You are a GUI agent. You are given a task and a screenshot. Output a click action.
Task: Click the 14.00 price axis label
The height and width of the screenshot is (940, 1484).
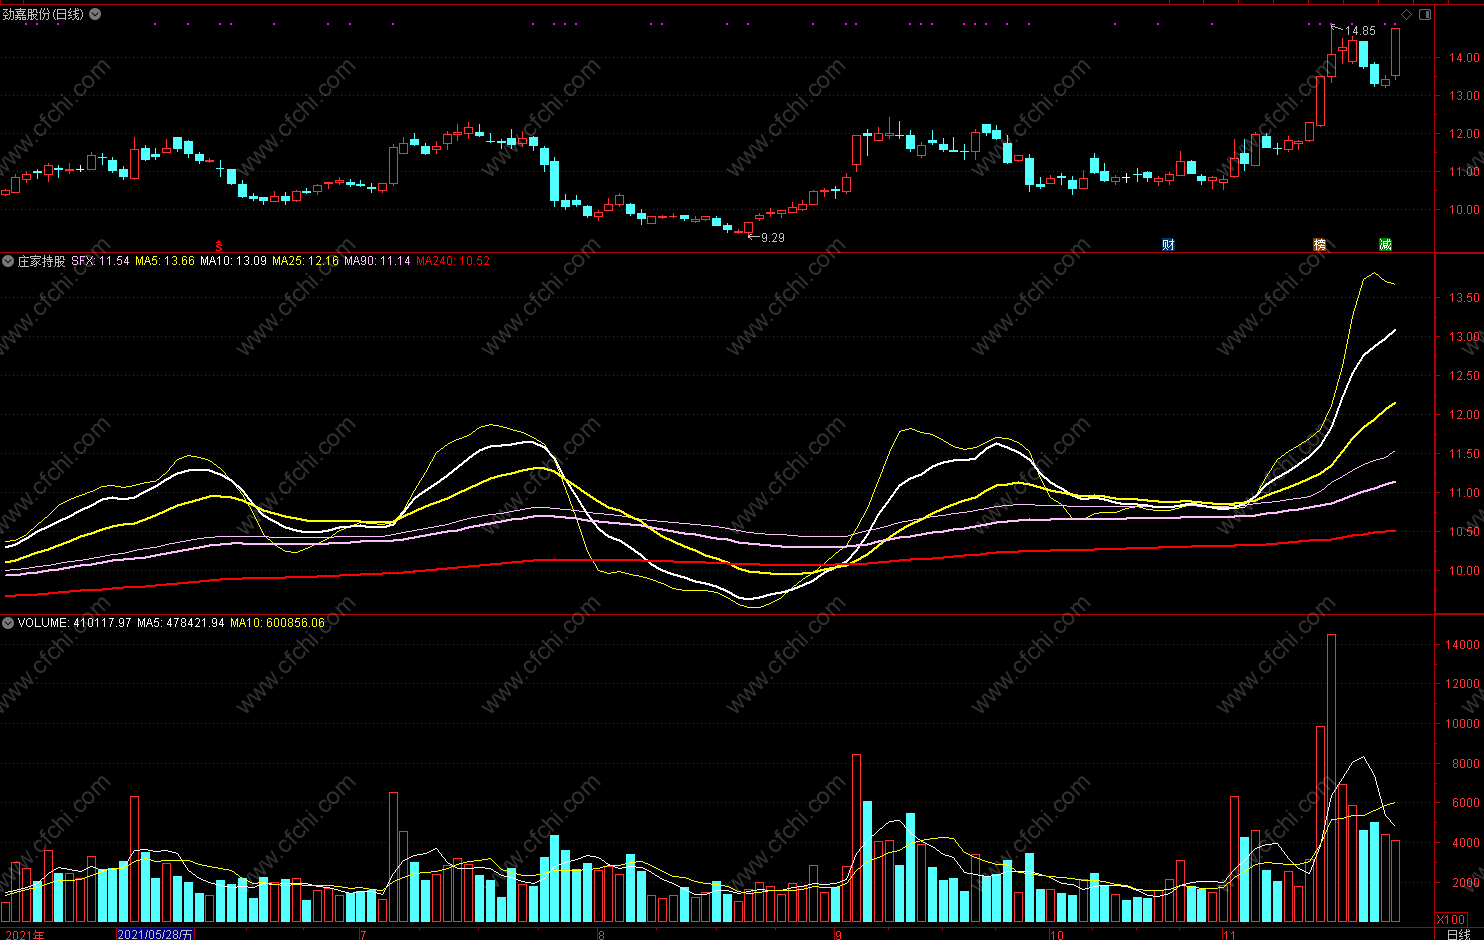[x=1463, y=58]
